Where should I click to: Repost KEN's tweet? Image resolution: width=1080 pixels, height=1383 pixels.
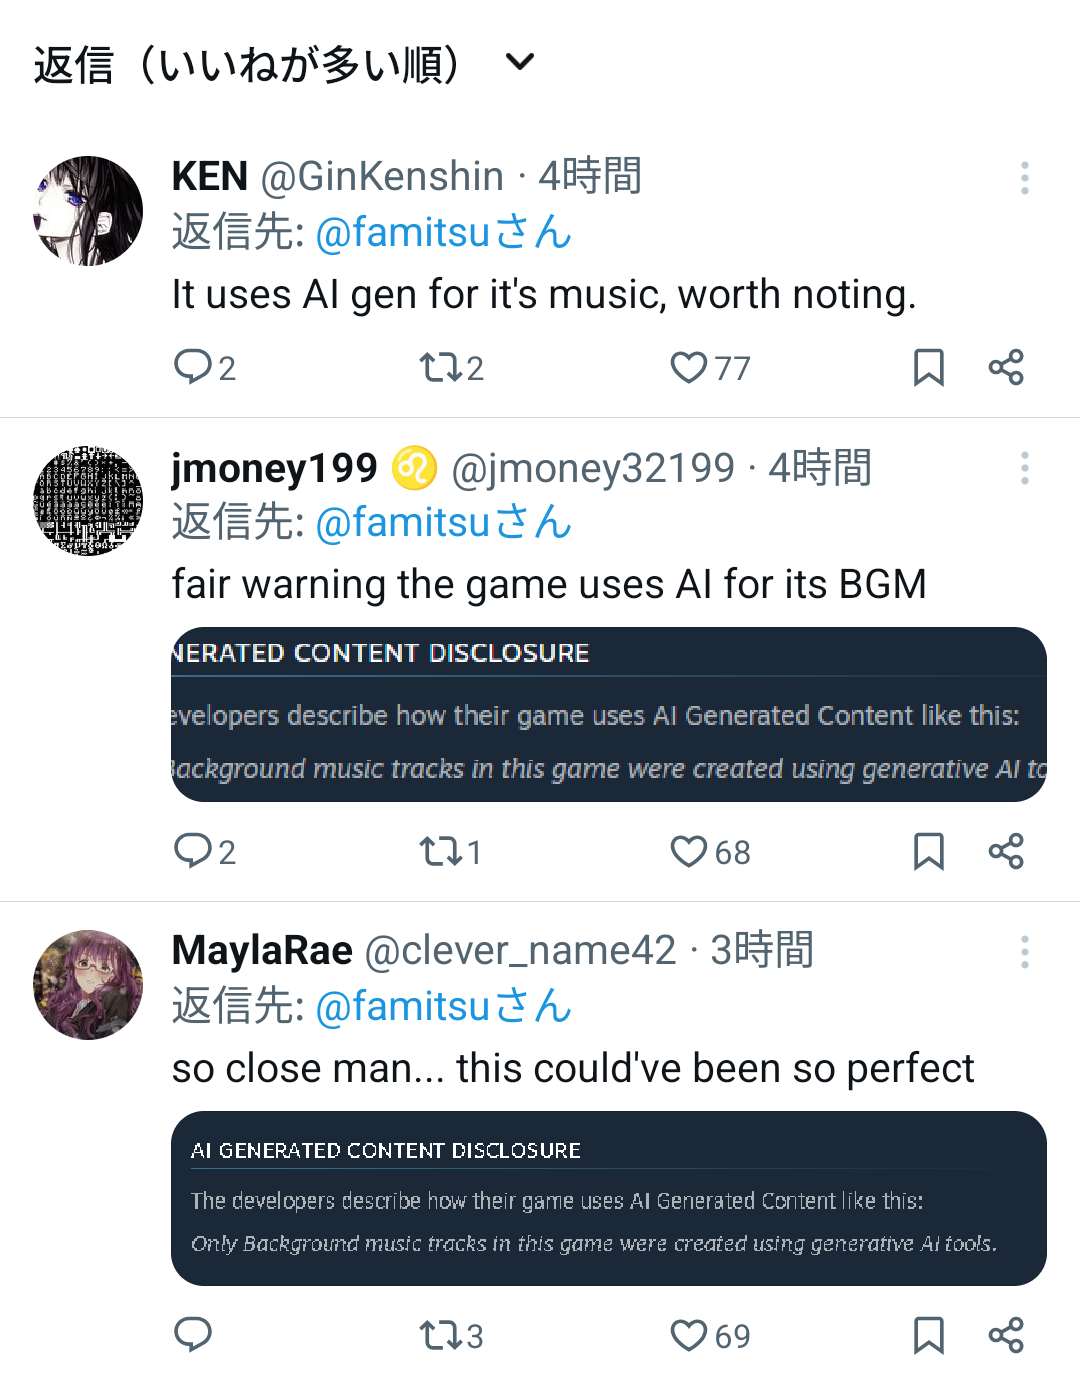(438, 368)
